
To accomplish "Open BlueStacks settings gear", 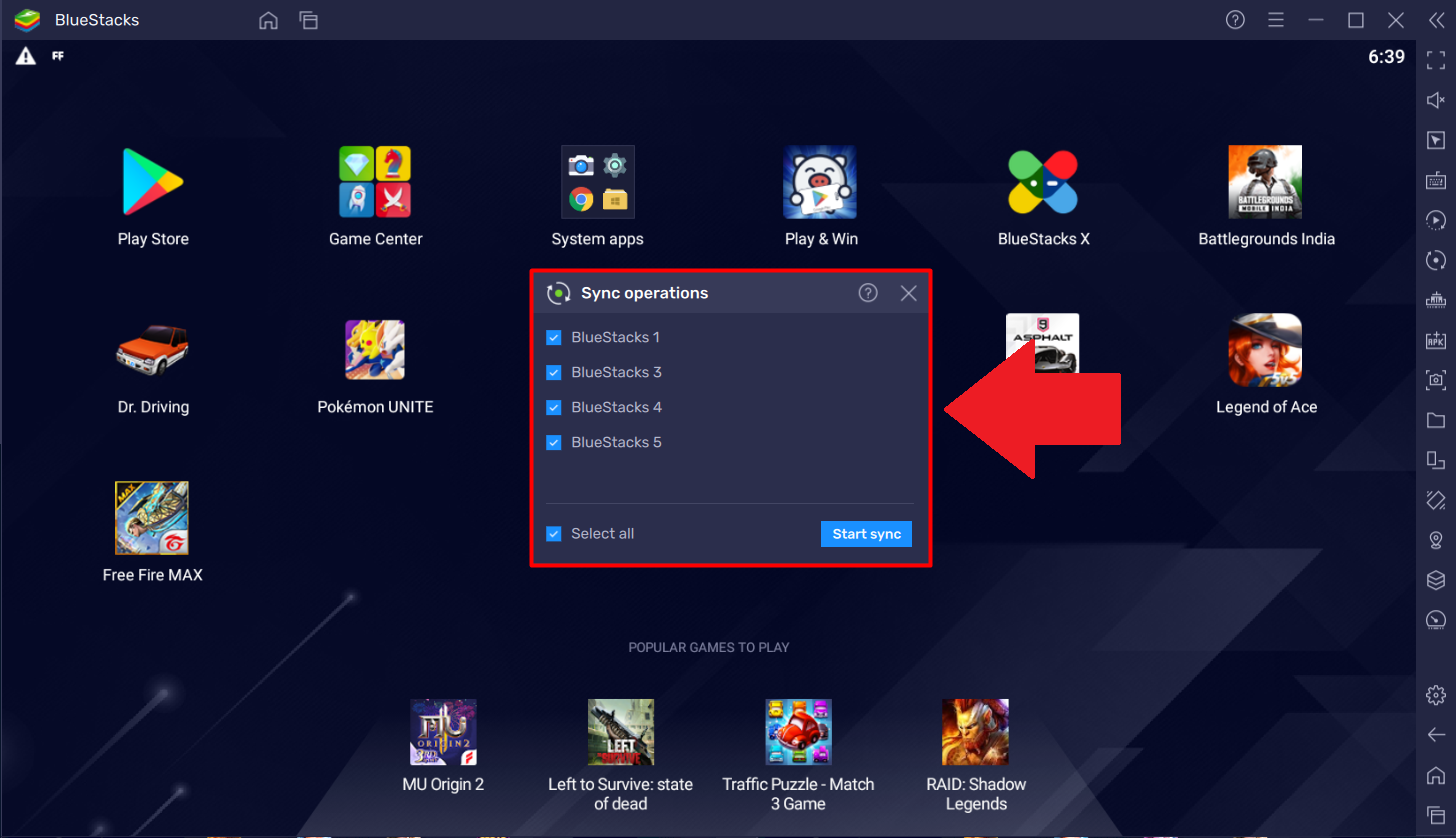I will coord(1436,695).
